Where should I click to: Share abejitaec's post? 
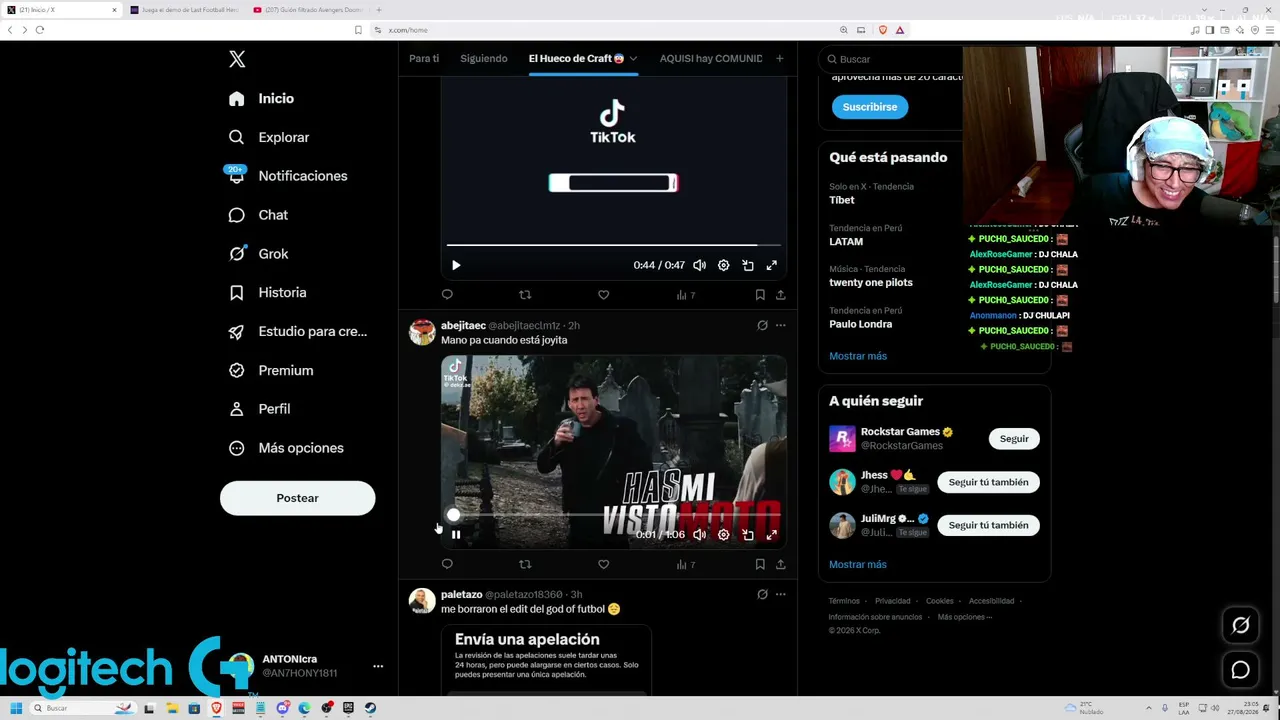point(781,565)
